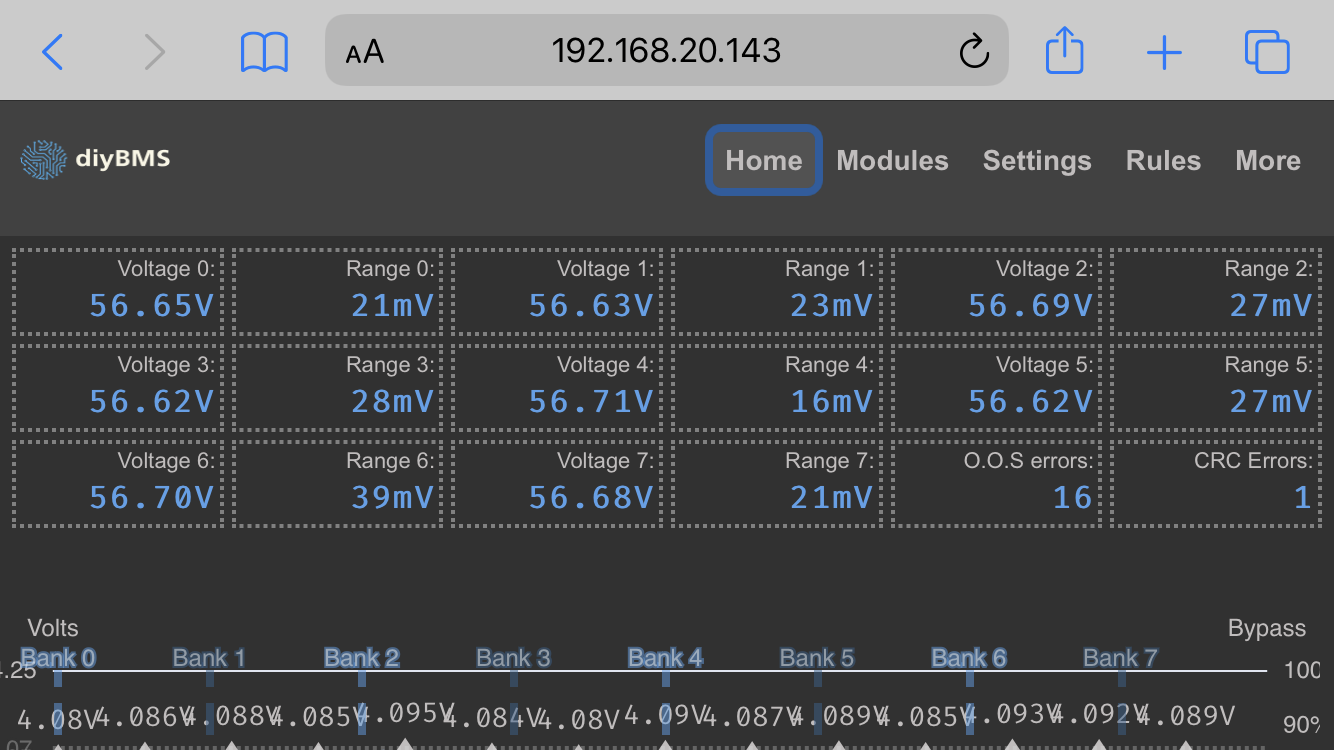1334x750 pixels.
Task: Toggle Bank 1 in the chart legend
Action: (208, 657)
